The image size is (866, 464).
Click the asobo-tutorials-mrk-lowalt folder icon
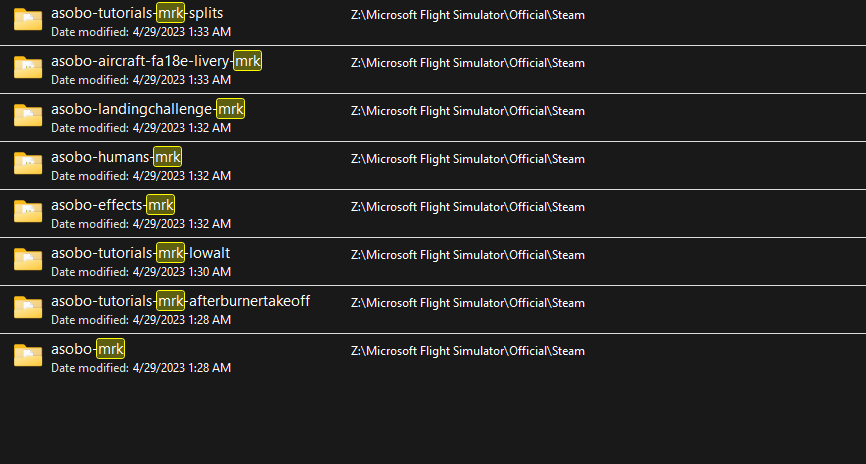pos(27,260)
